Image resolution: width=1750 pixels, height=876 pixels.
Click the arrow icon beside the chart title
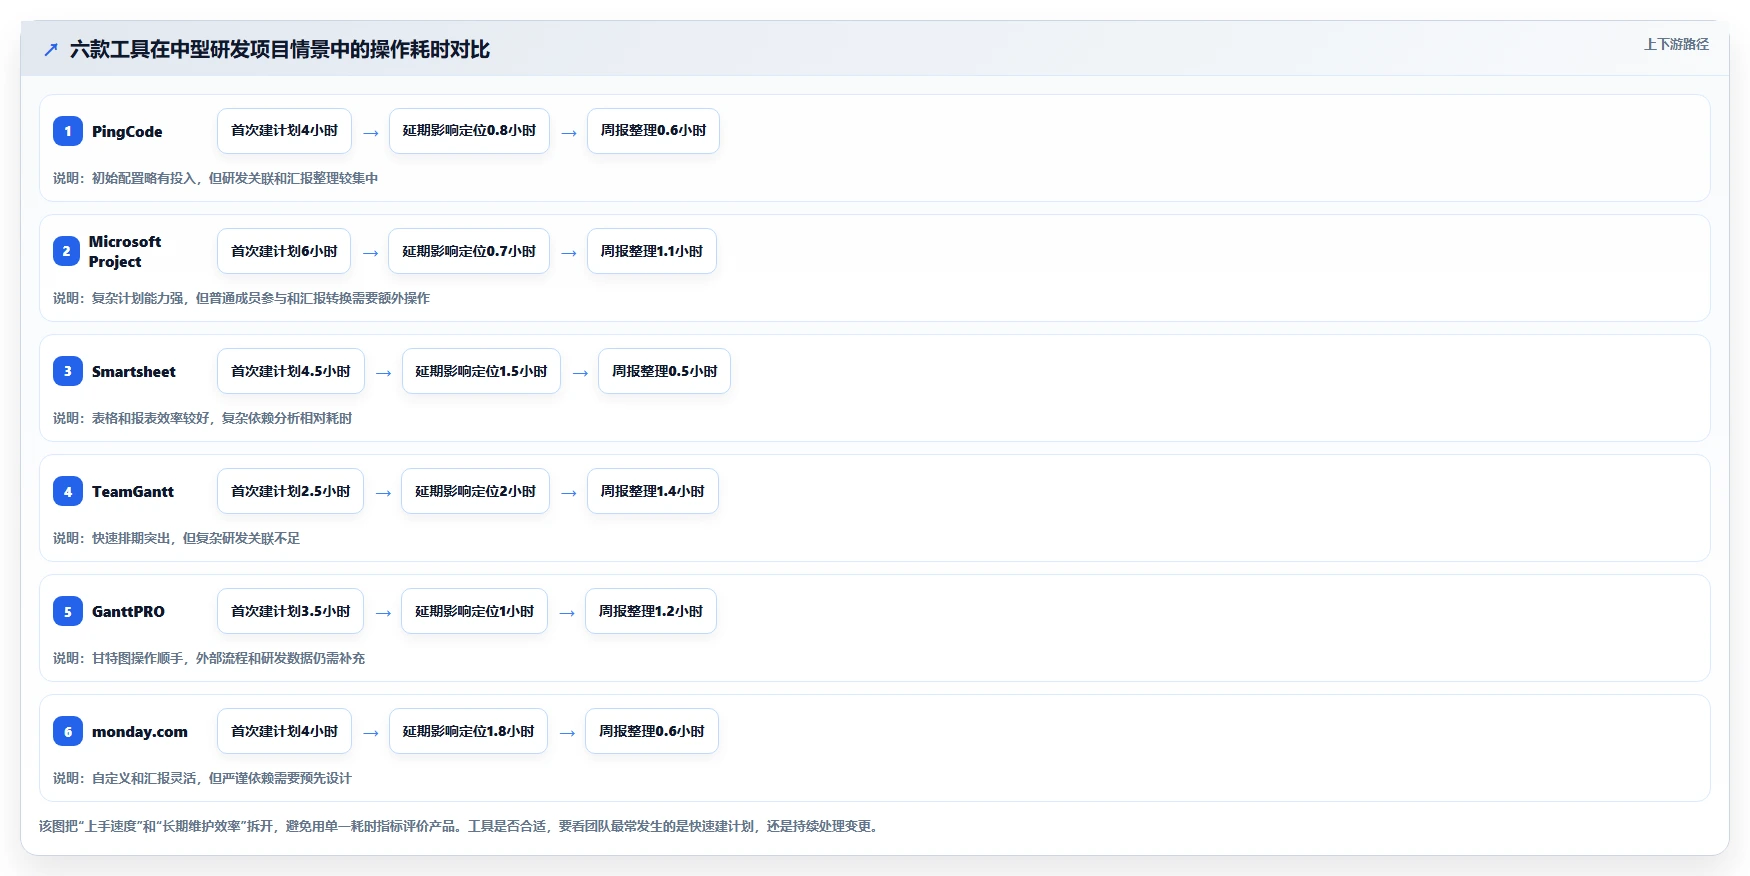(51, 50)
